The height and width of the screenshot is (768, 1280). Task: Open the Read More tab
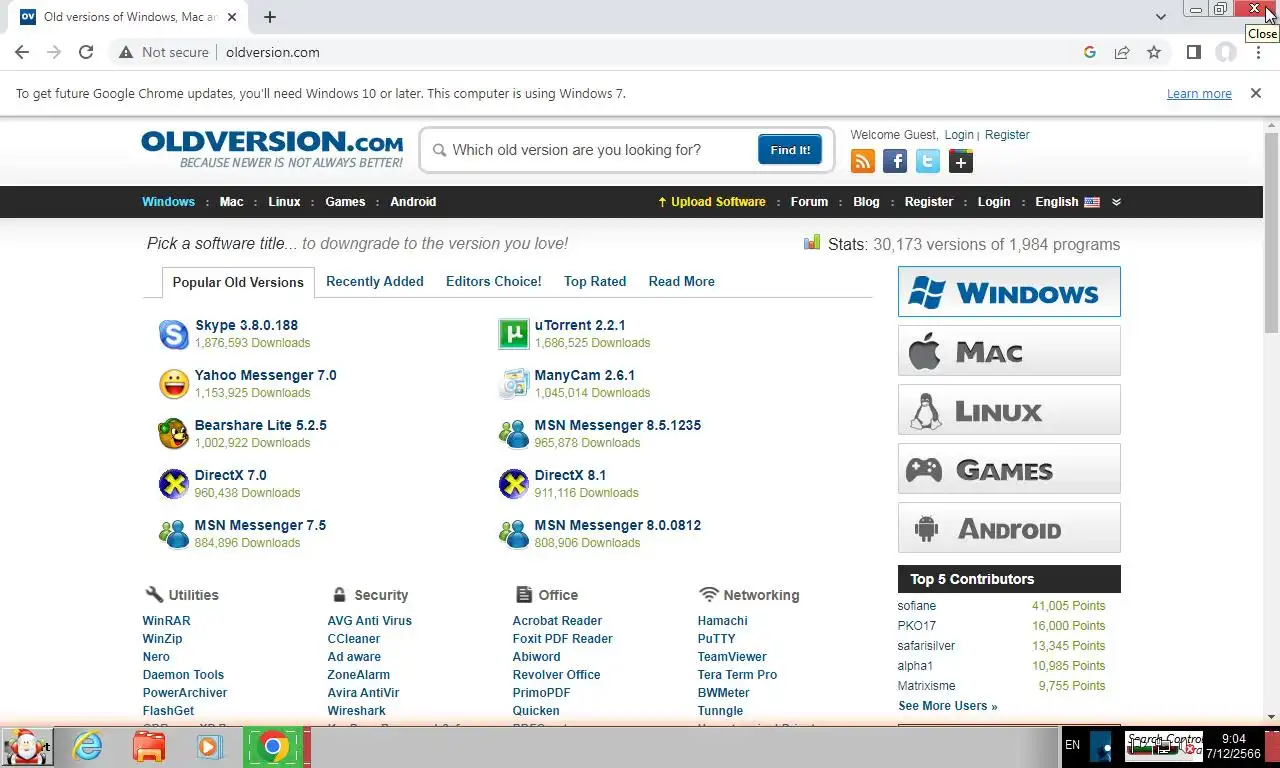coord(682,281)
